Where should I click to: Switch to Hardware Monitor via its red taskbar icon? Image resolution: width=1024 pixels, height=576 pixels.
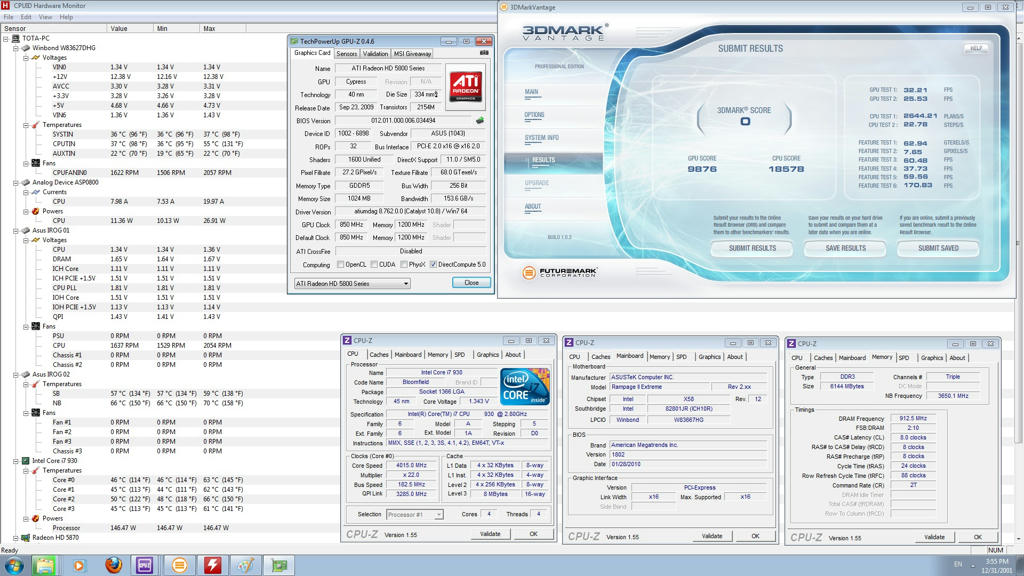point(213,565)
